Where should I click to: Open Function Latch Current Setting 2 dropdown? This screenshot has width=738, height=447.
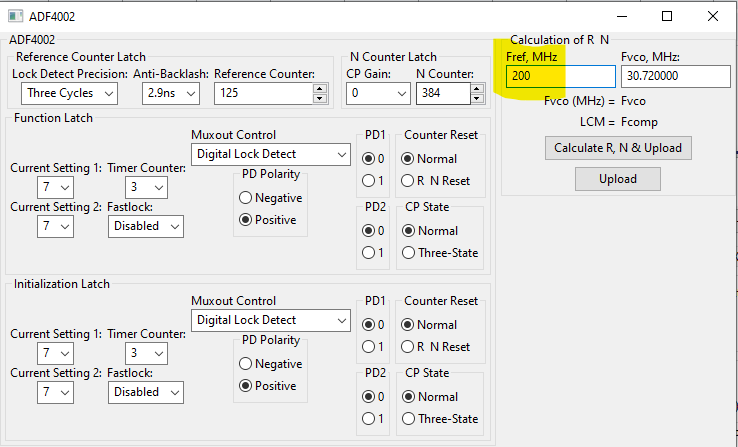55,226
